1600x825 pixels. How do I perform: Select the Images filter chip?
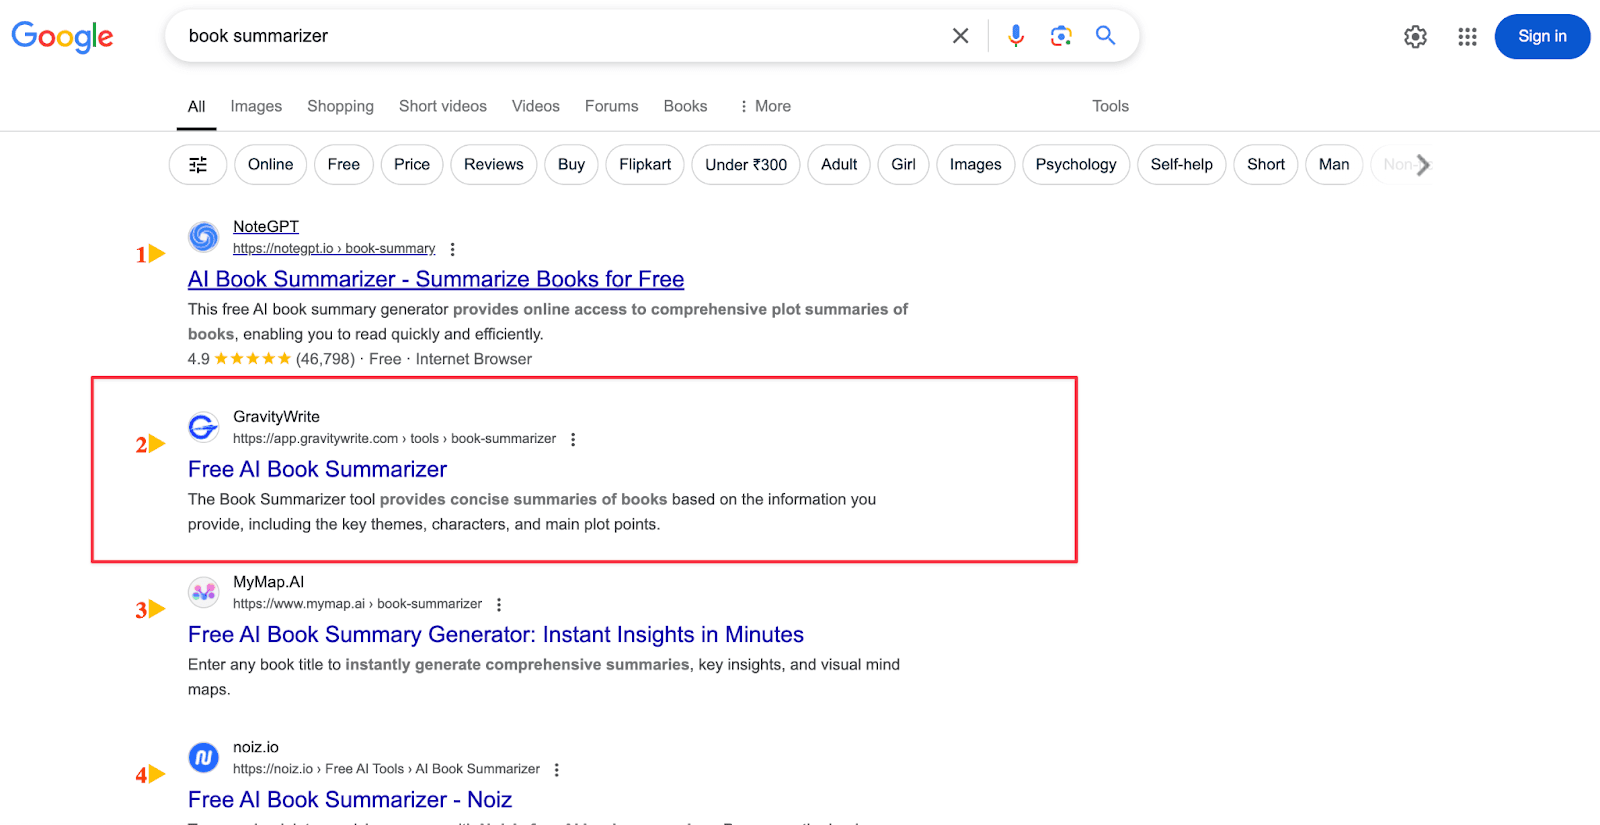point(976,165)
